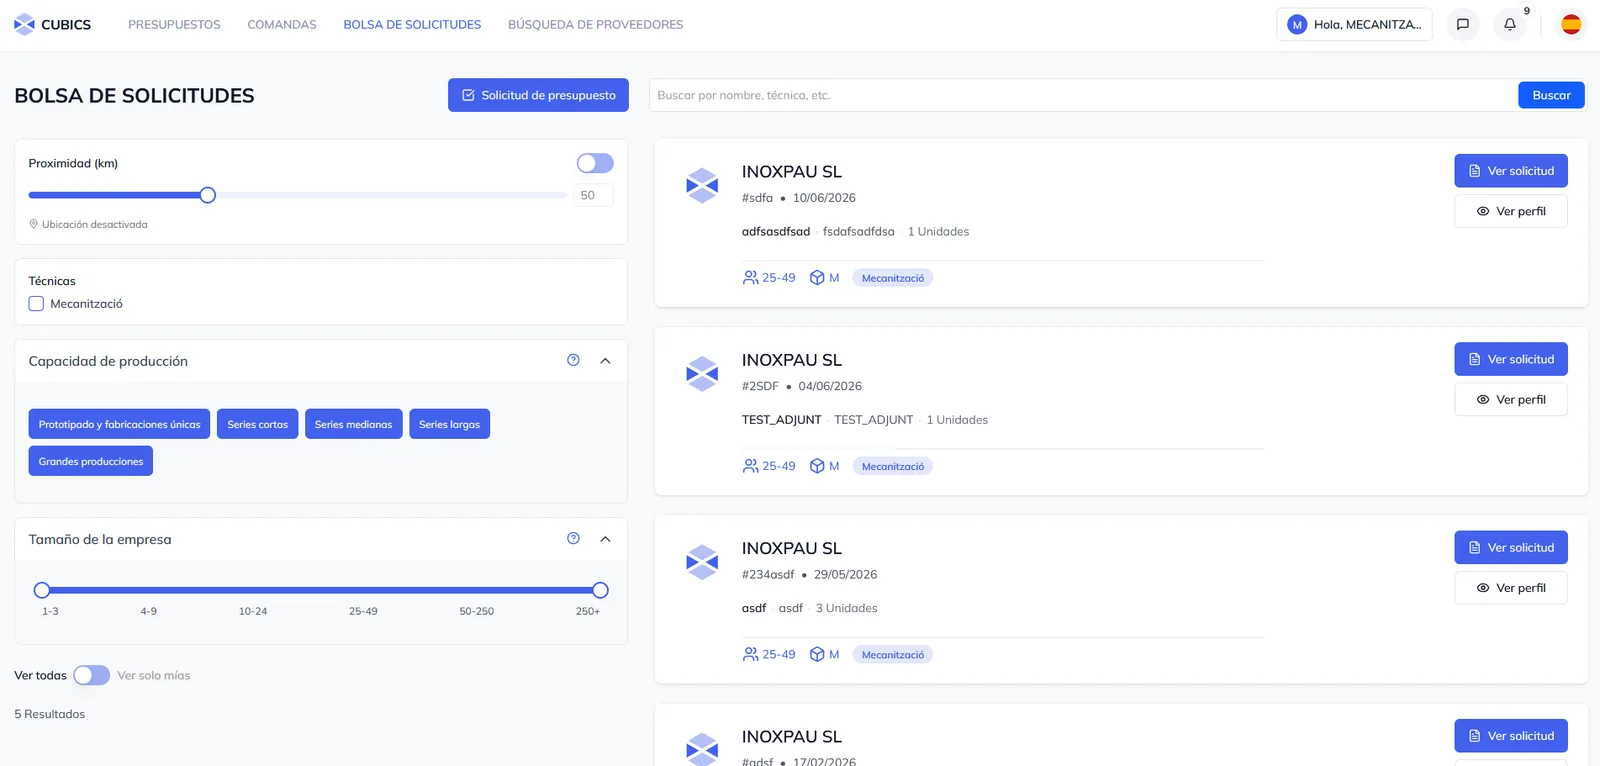The height and width of the screenshot is (766, 1600).
Task: Click the INOXPAU SL logo for request #sdfa
Action: pos(702,186)
